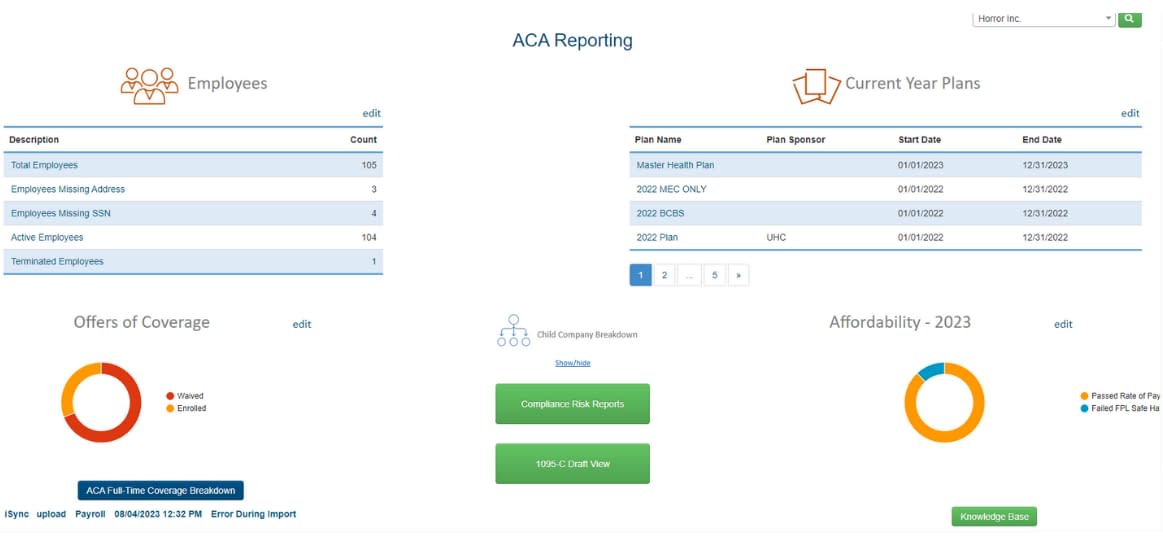The image size is (1163, 547).
Task: Click the Employees people group icon
Action: click(150, 85)
